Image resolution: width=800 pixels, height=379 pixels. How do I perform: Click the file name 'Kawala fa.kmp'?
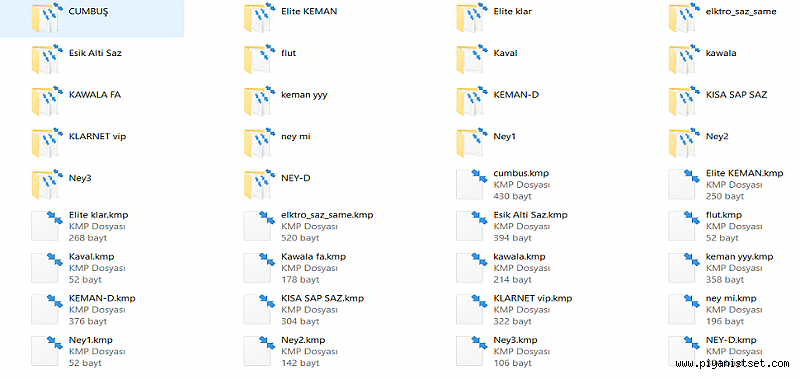(313, 257)
